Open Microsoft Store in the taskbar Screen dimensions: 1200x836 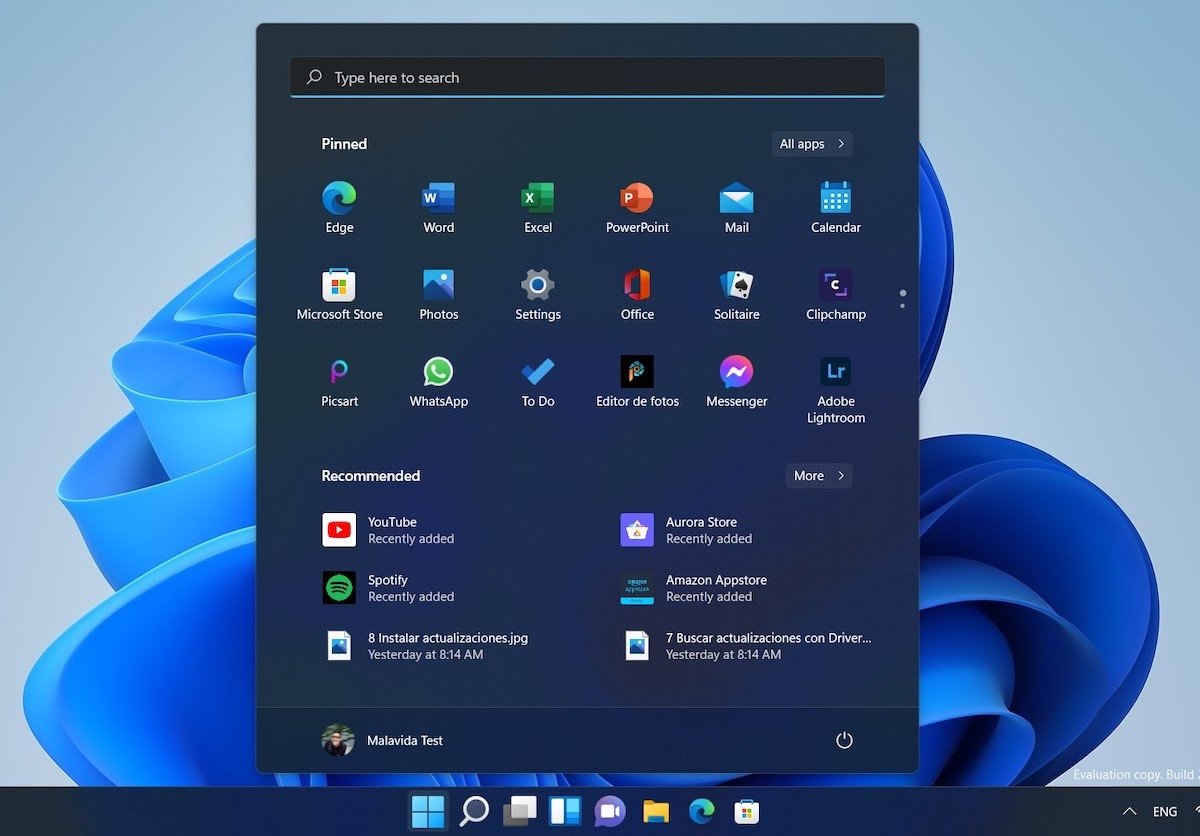point(747,811)
